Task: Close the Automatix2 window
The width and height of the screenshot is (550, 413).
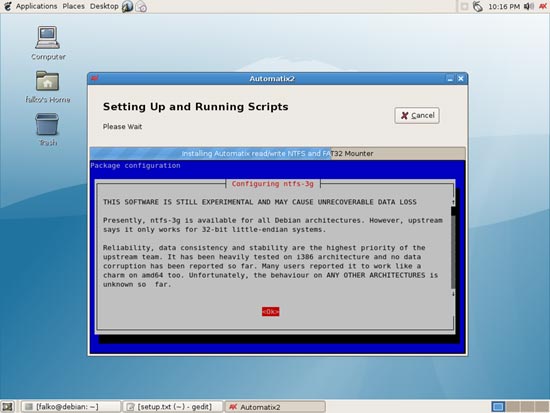Action: (461, 79)
